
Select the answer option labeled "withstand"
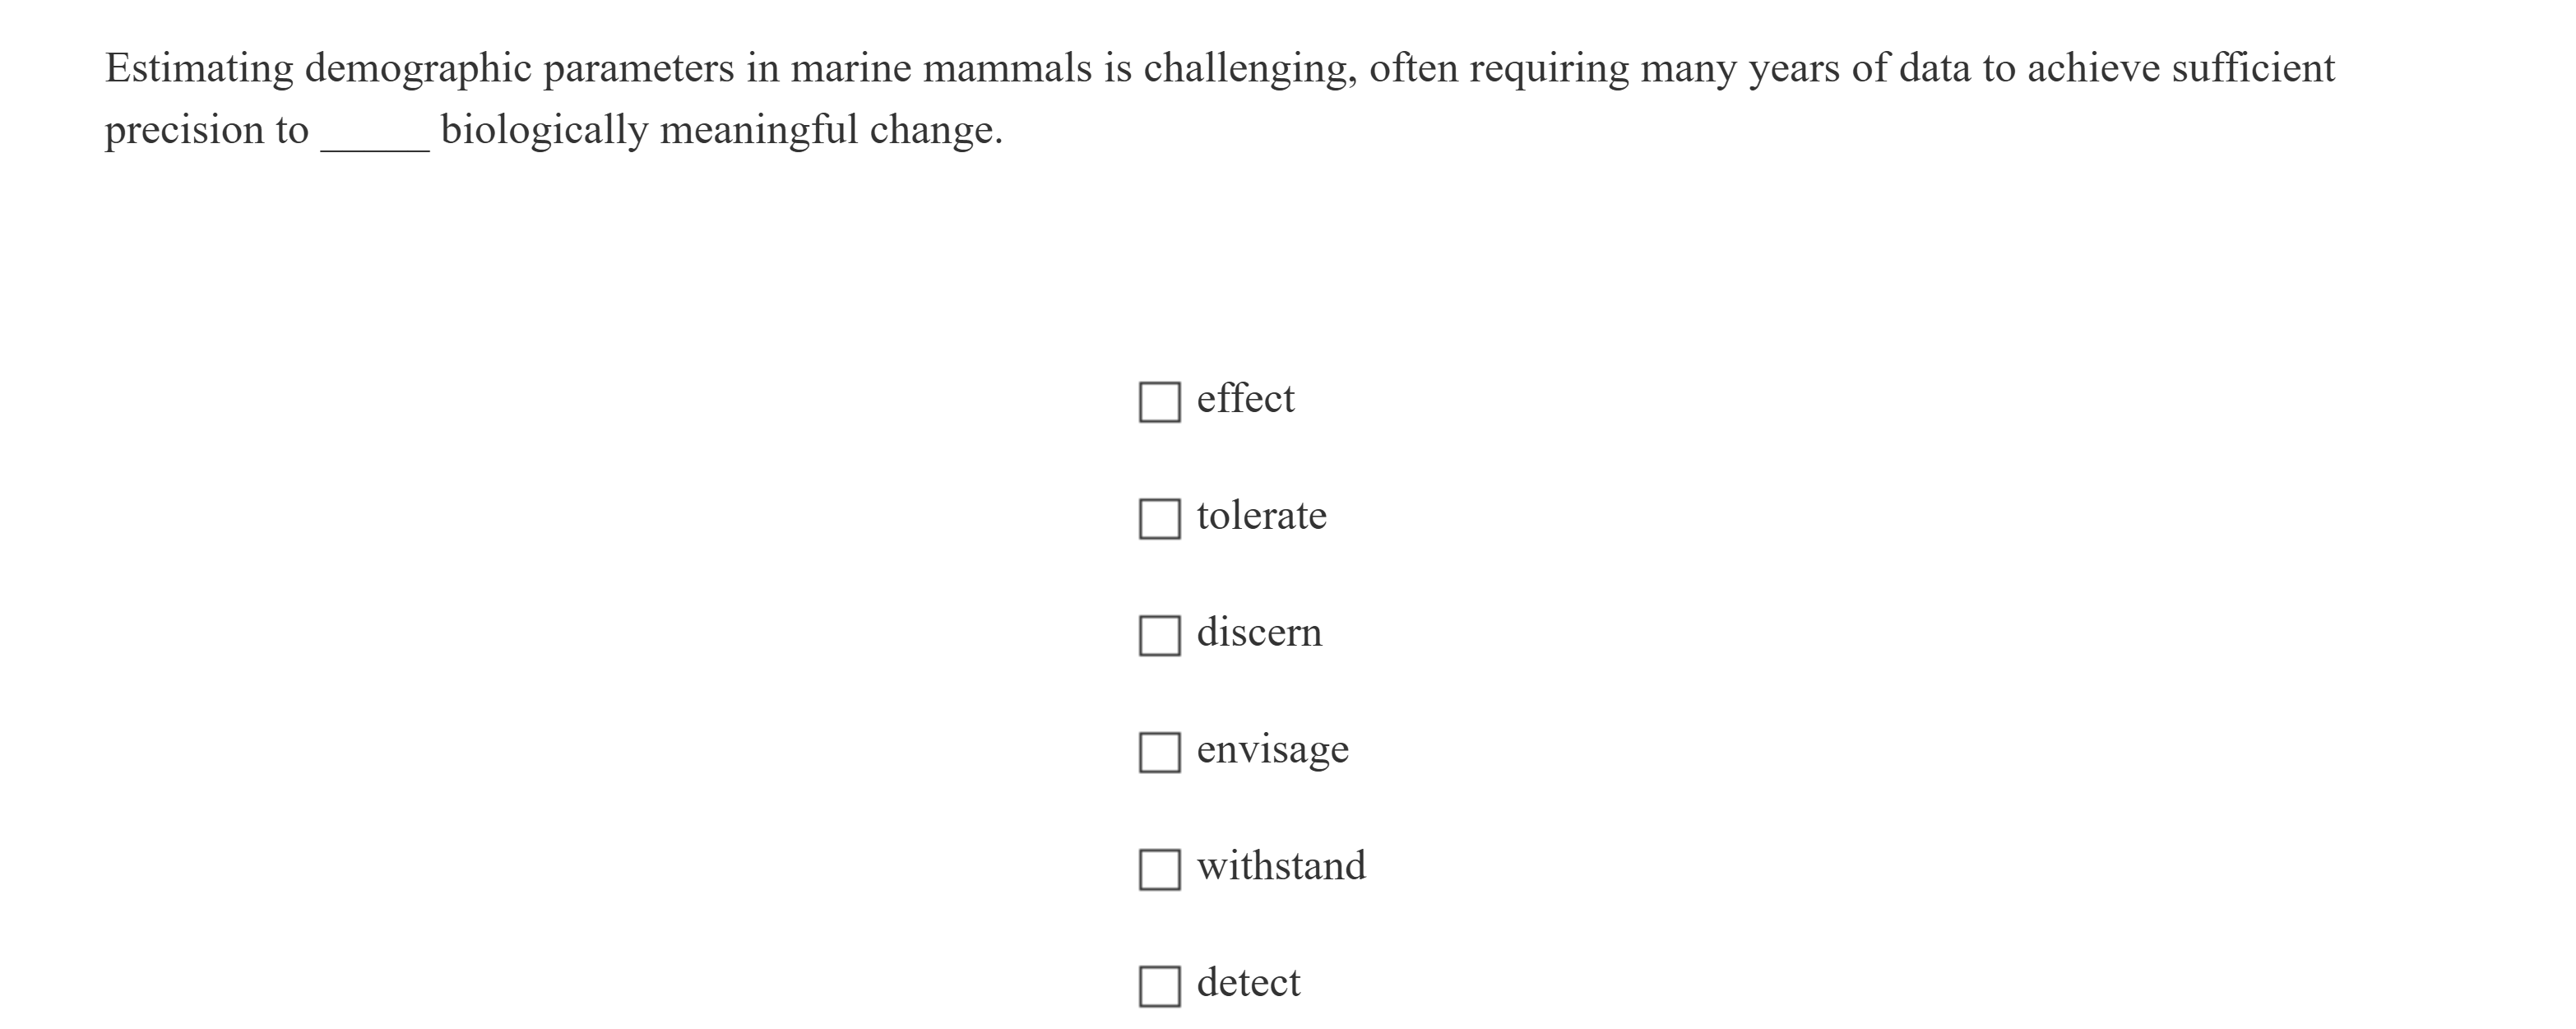(x=1280, y=866)
